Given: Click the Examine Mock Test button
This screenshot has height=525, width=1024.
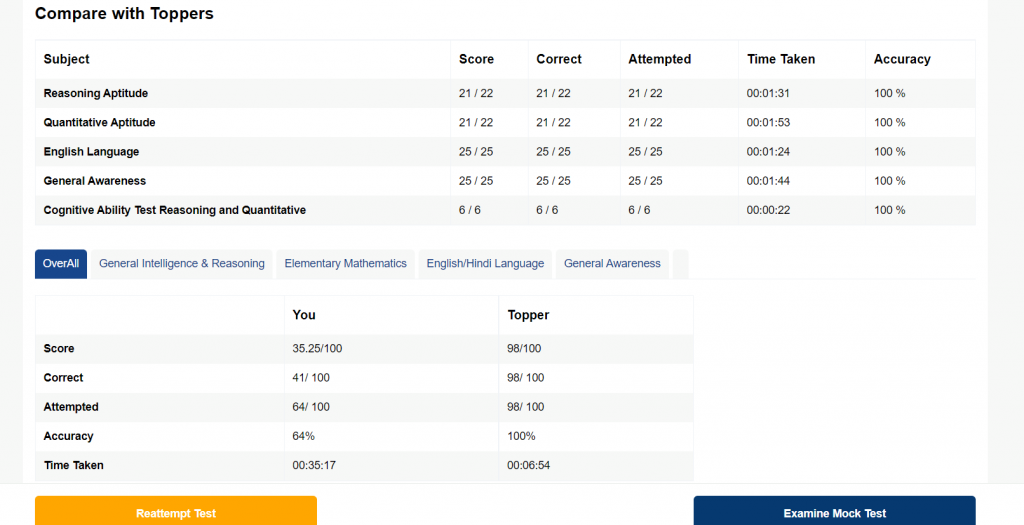Looking at the screenshot, I should 835,511.
